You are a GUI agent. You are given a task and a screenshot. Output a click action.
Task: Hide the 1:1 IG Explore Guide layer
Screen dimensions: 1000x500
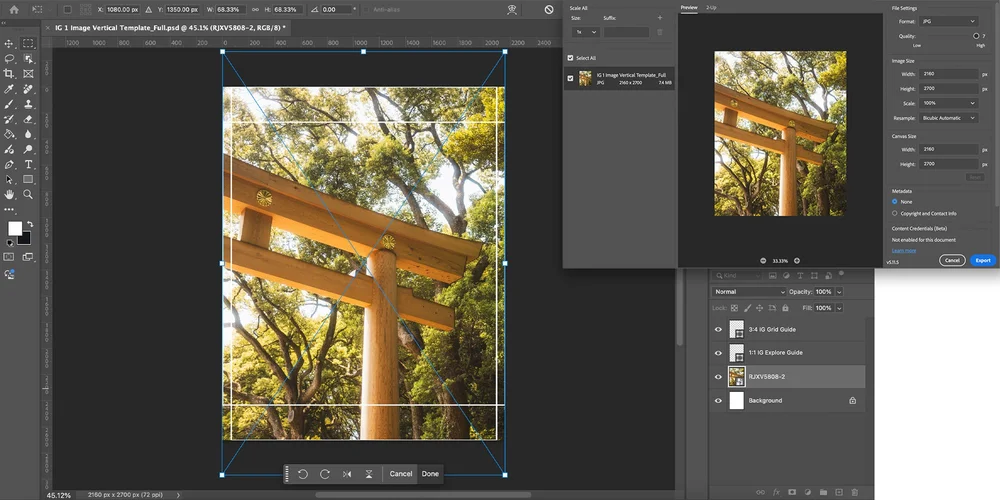pos(718,353)
